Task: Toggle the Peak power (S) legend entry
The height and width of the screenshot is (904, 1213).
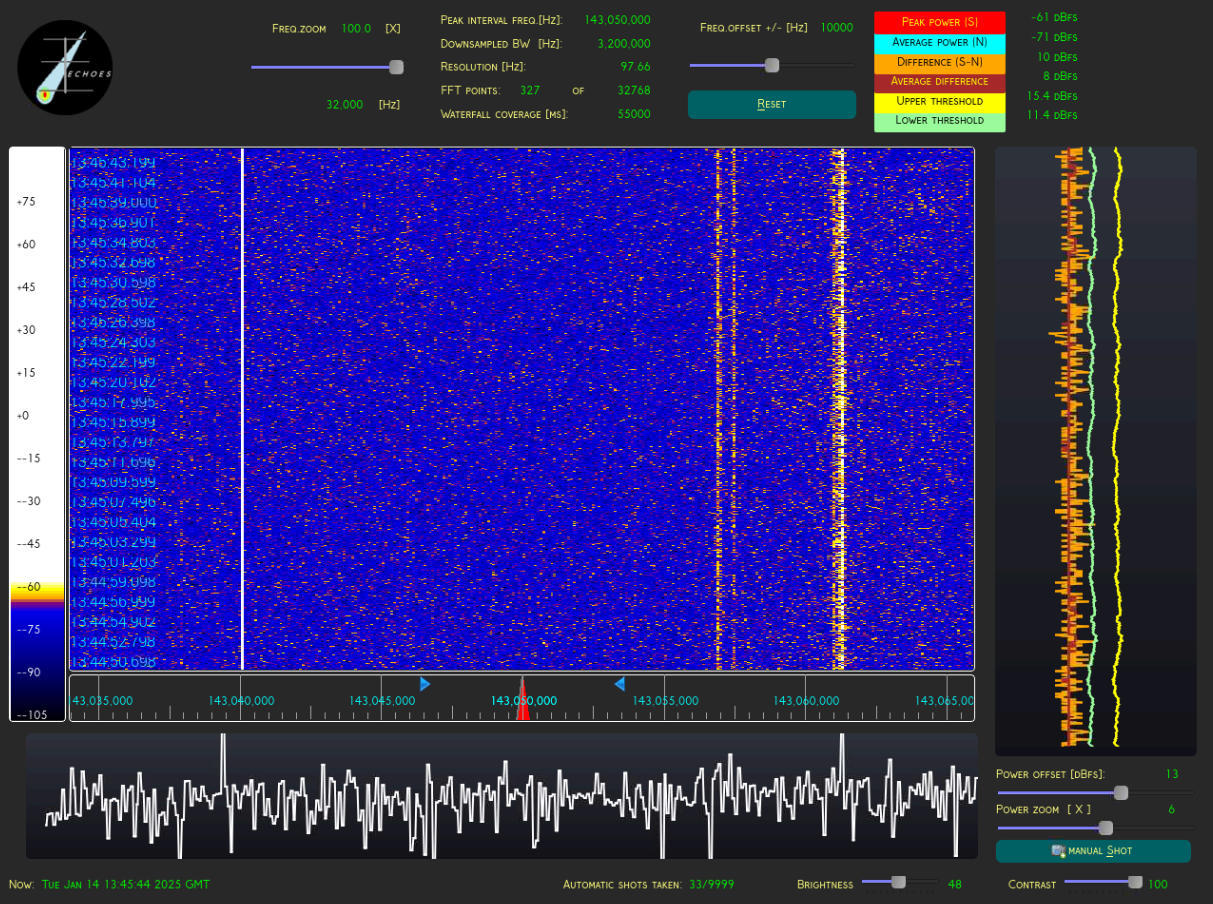Action: click(939, 22)
